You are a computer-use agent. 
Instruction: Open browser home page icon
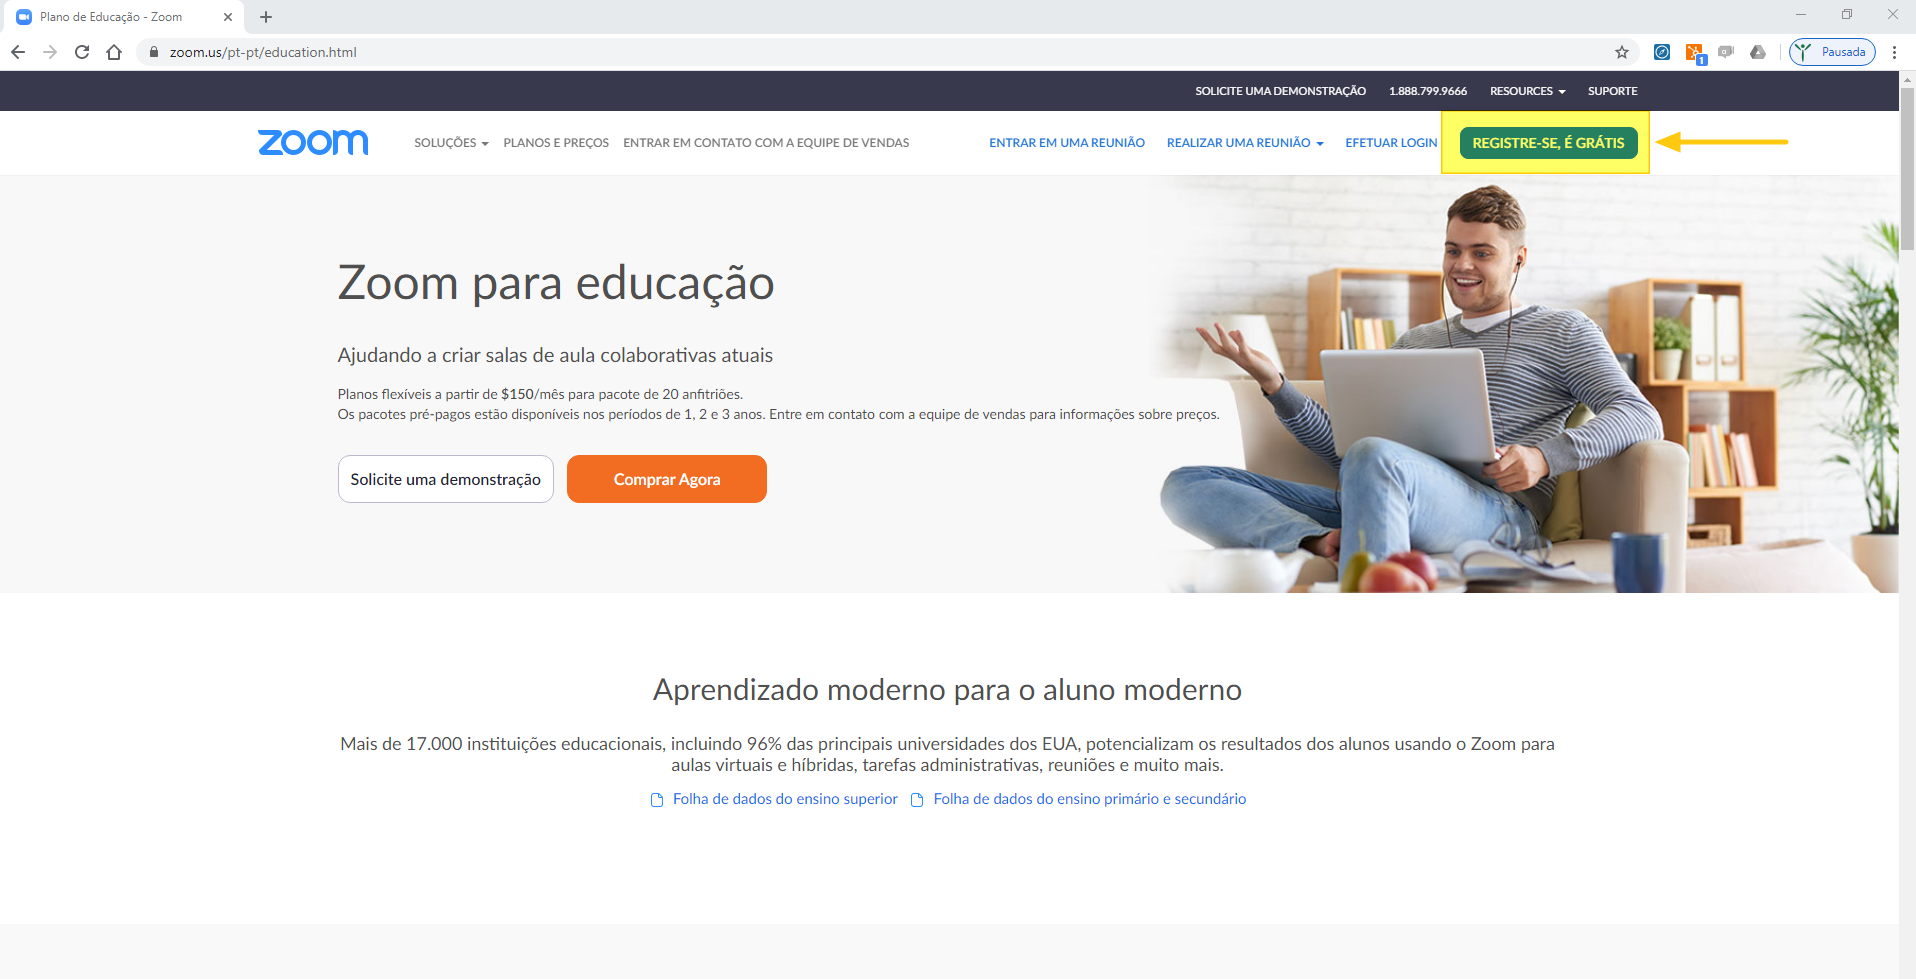[114, 52]
